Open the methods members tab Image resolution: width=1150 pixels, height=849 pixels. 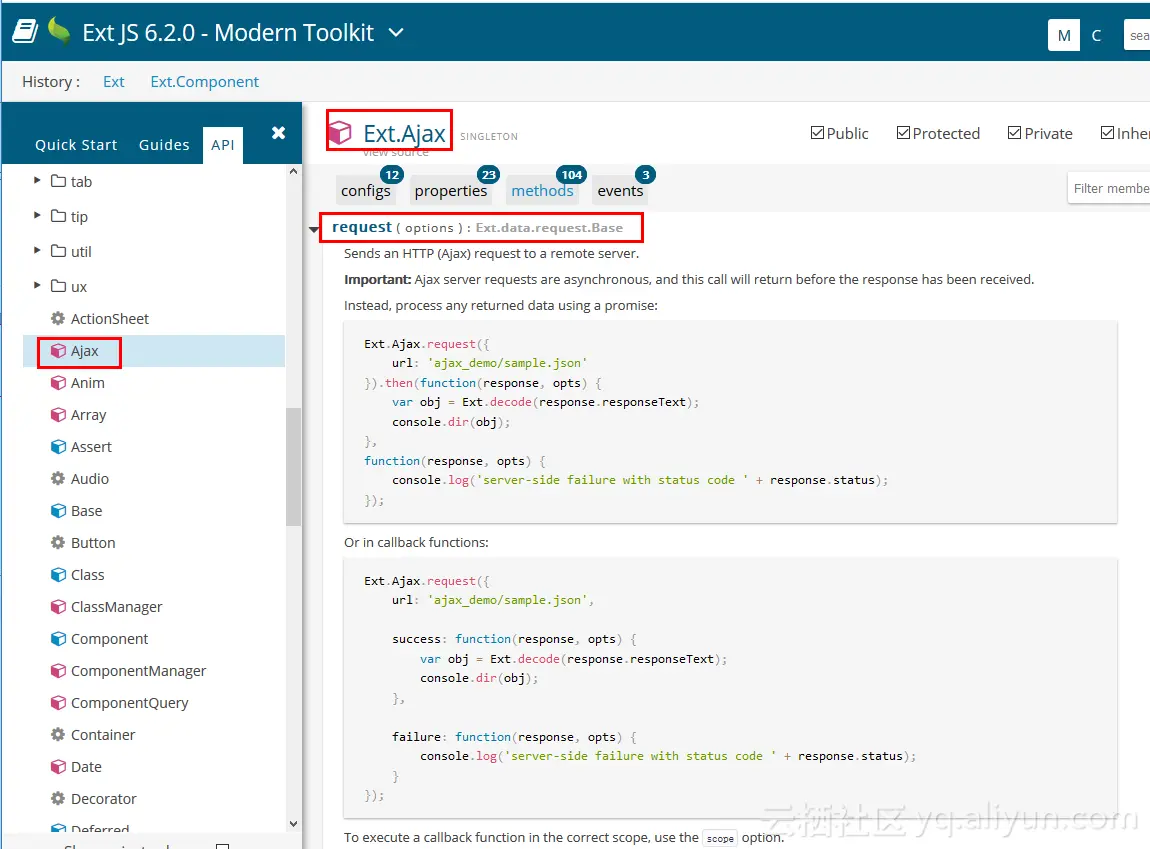[542, 191]
